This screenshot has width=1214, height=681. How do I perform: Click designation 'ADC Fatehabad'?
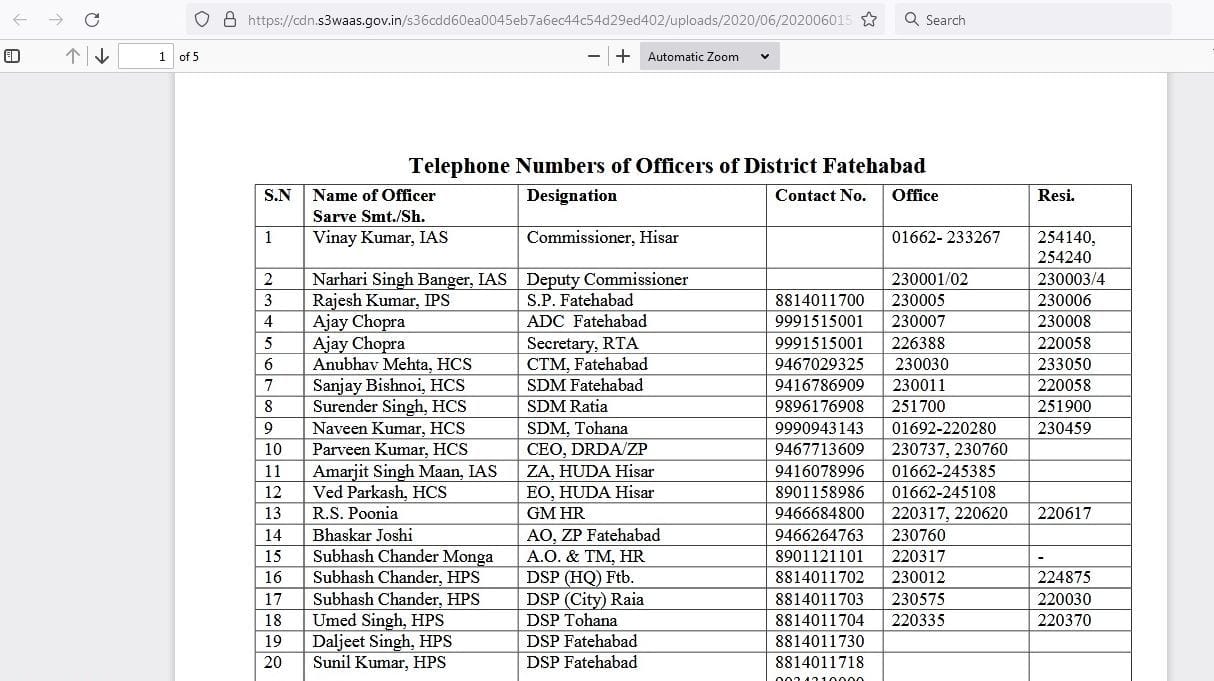click(587, 321)
